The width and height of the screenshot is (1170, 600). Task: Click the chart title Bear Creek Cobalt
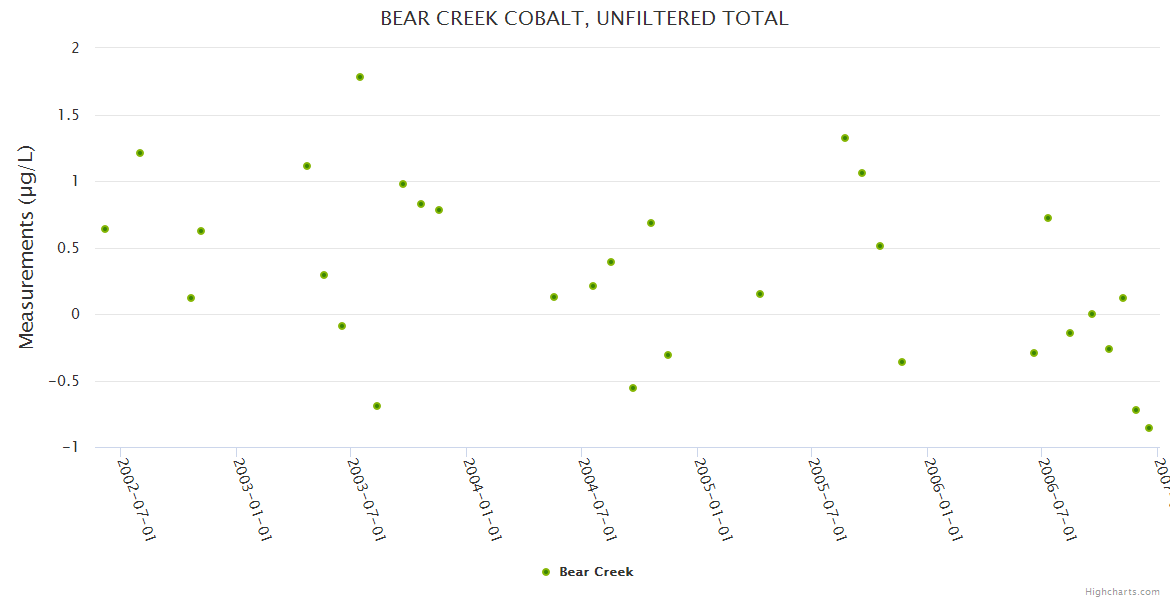point(584,18)
